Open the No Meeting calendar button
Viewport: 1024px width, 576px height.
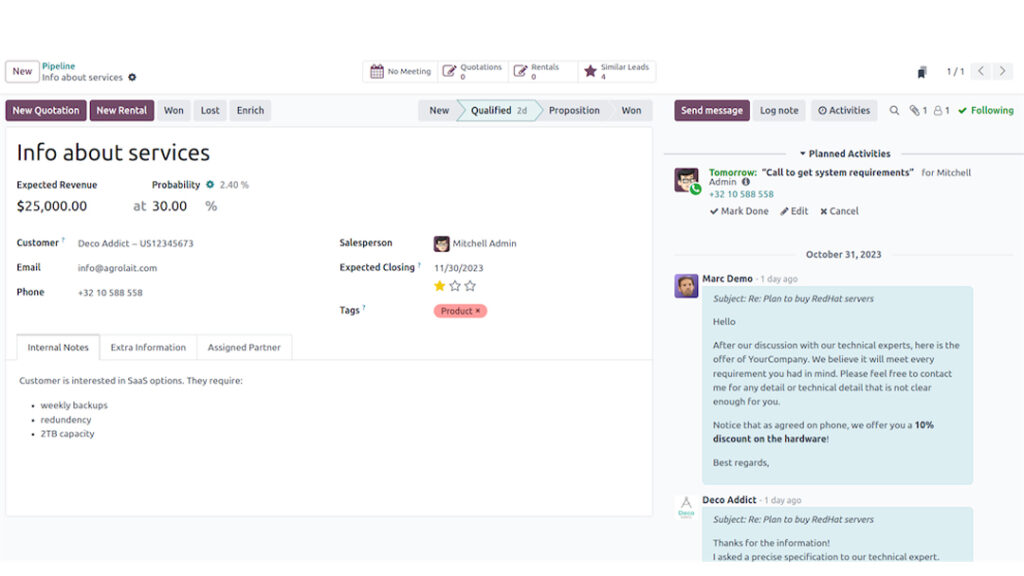point(400,72)
